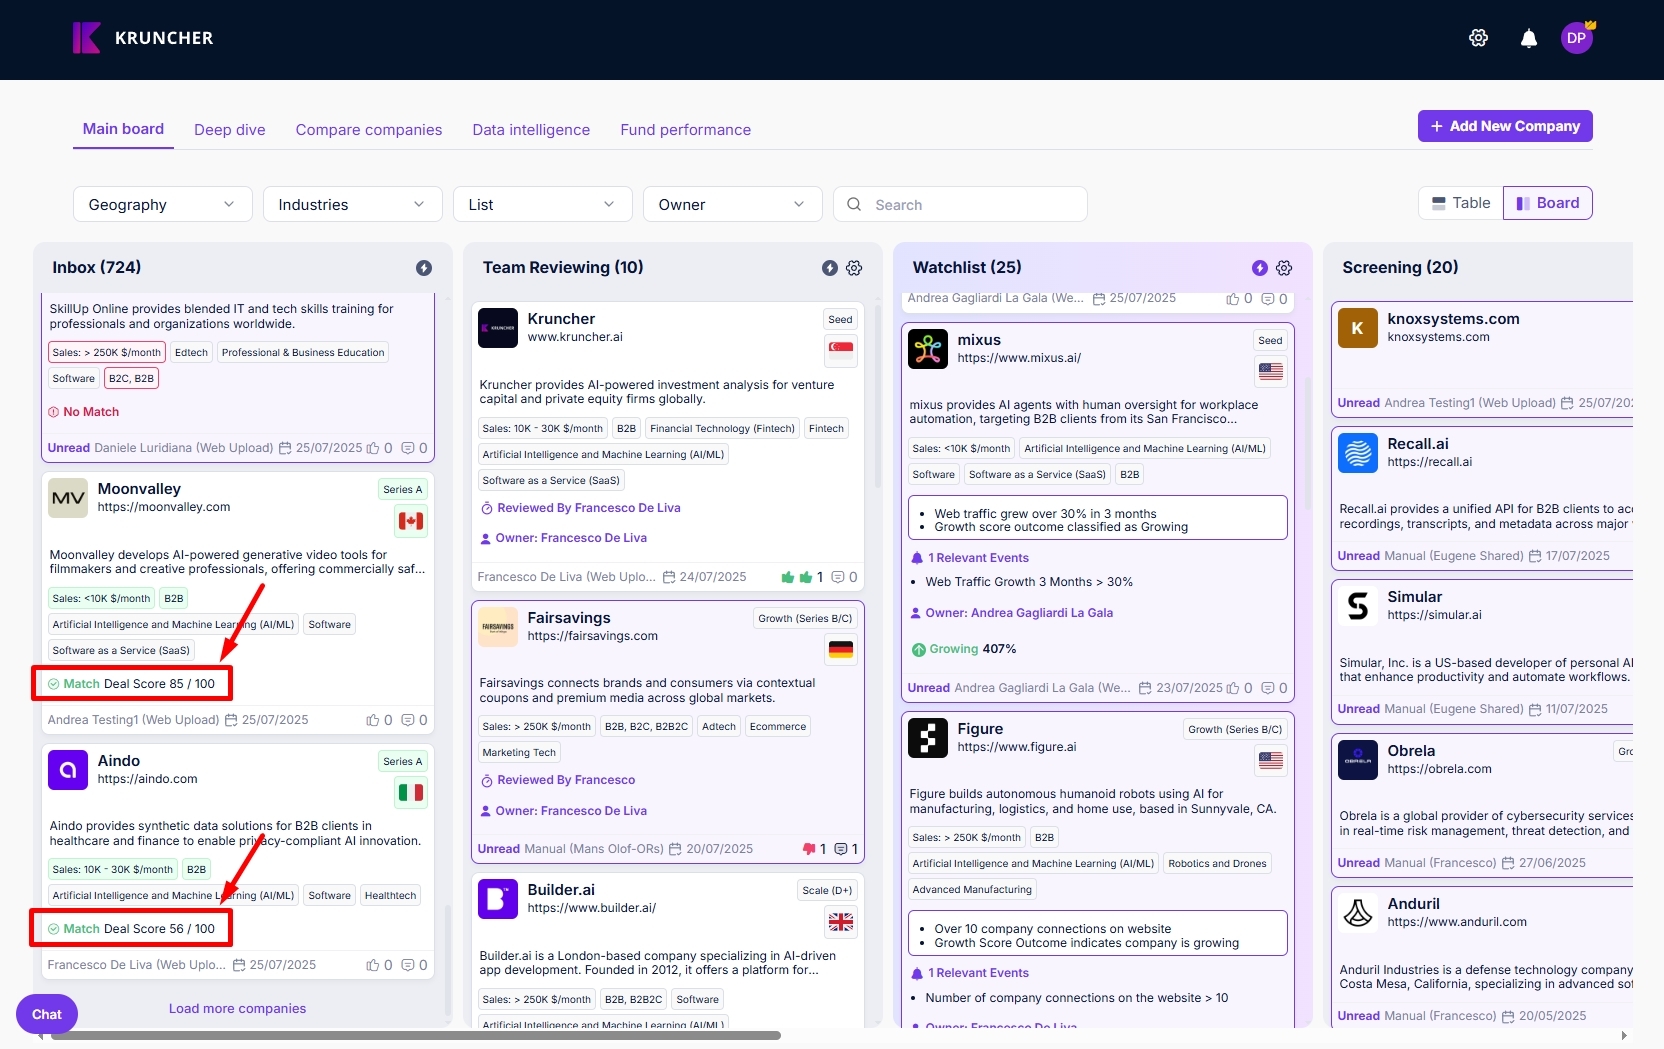Click the Inbox column lightning icon
Screen dimensions: 1664x1049
coord(424,268)
